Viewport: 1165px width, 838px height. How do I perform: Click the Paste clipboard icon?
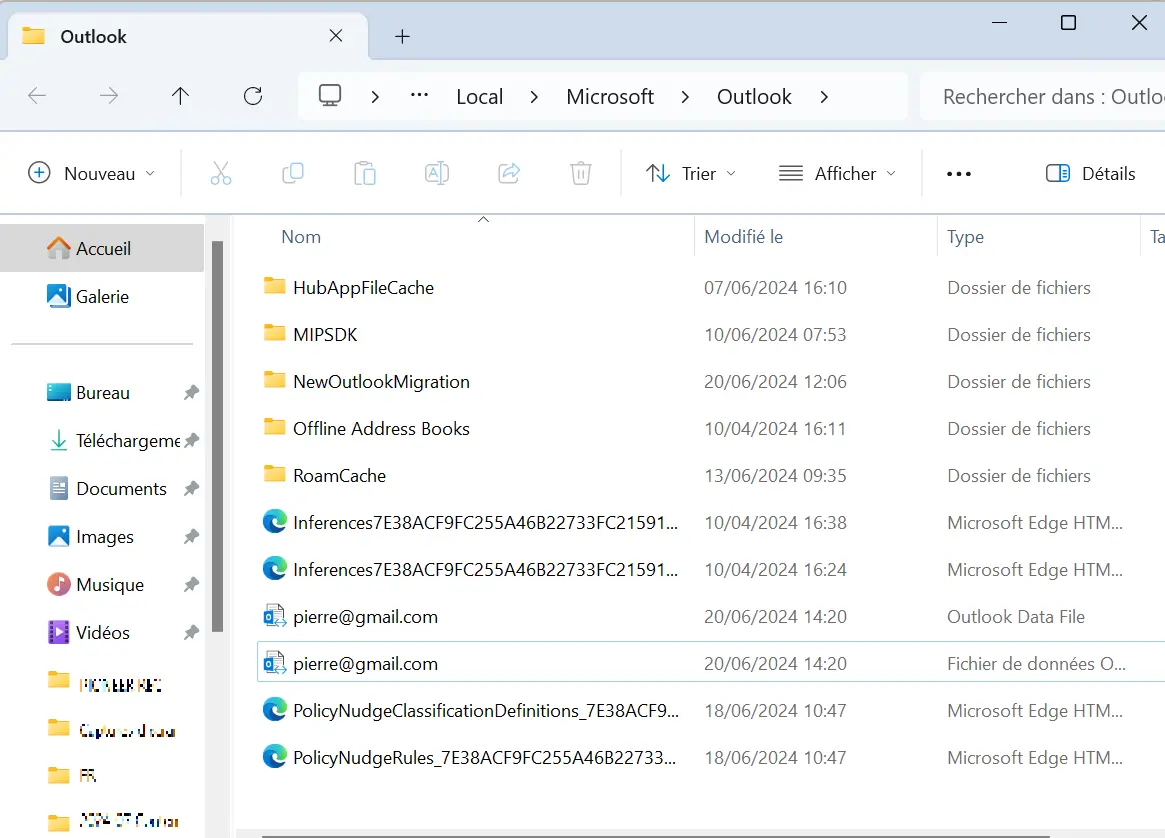point(365,173)
